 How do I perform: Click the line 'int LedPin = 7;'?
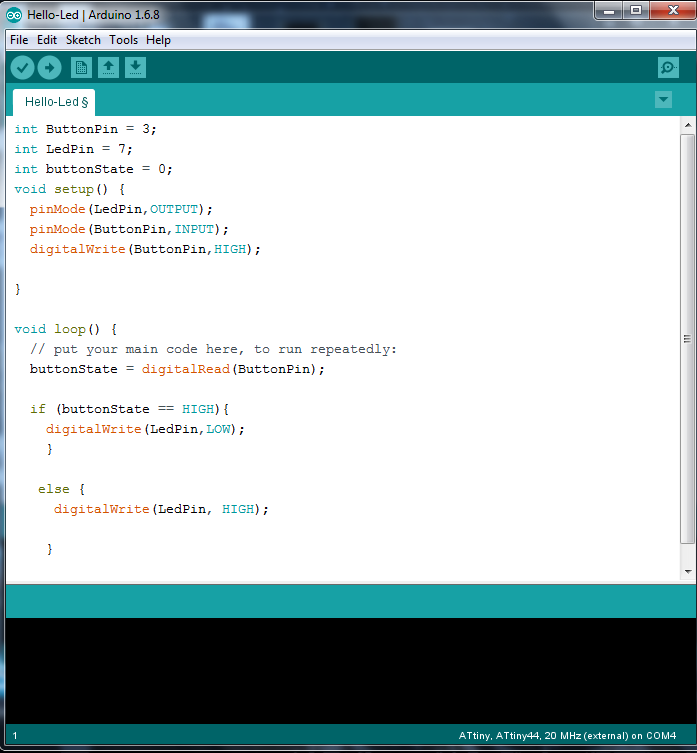pos(73,149)
